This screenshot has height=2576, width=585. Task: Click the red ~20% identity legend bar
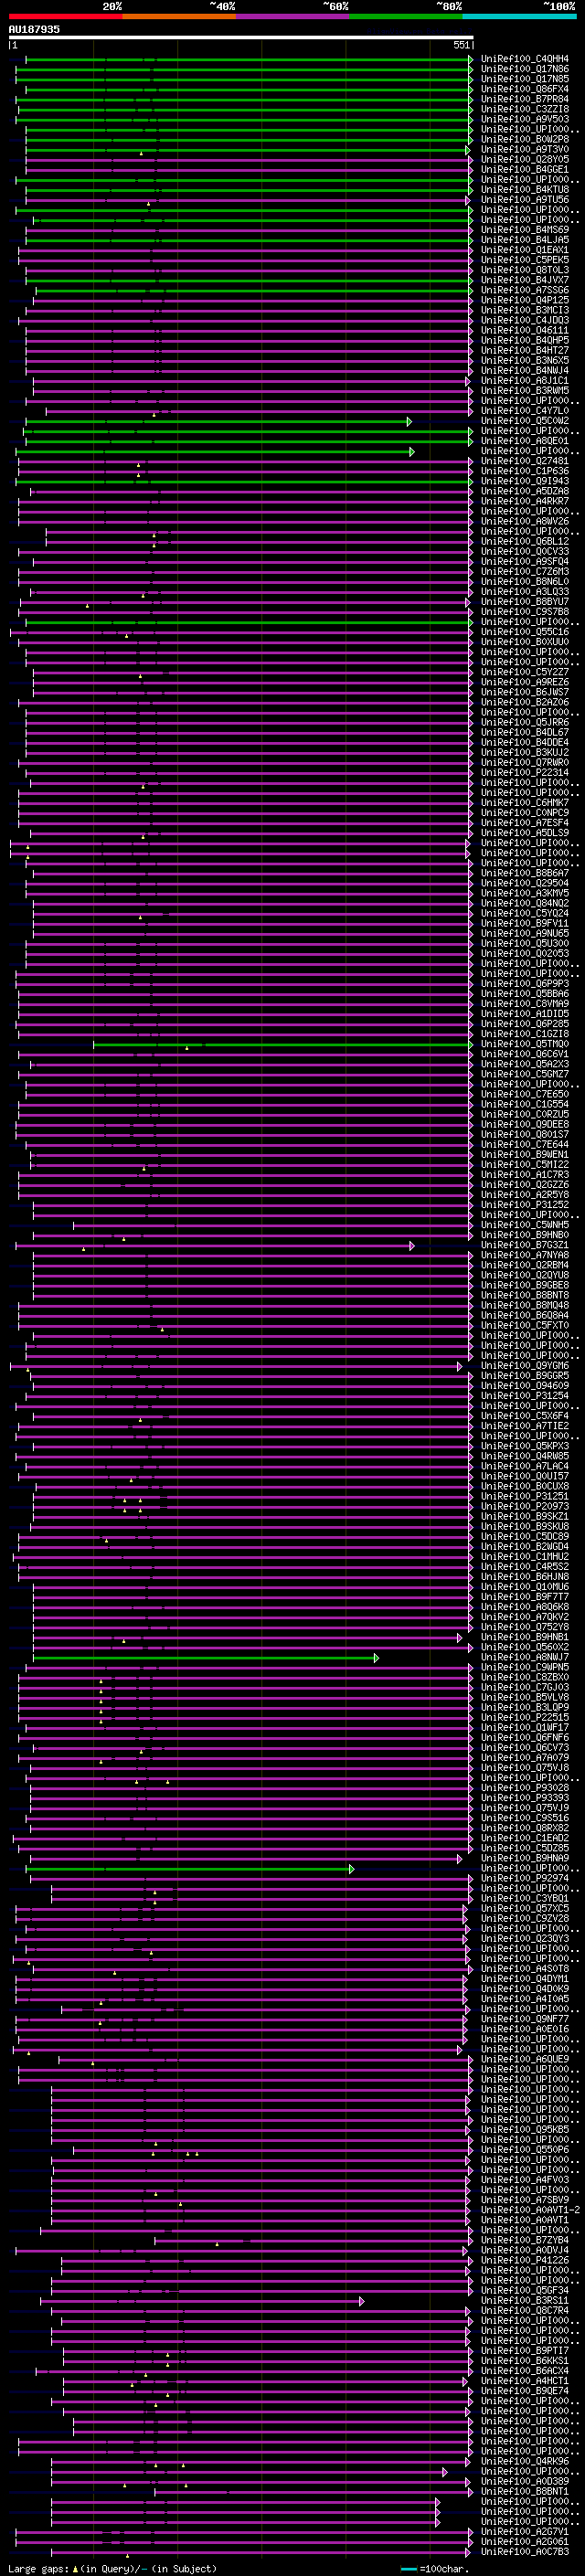pos(65,16)
